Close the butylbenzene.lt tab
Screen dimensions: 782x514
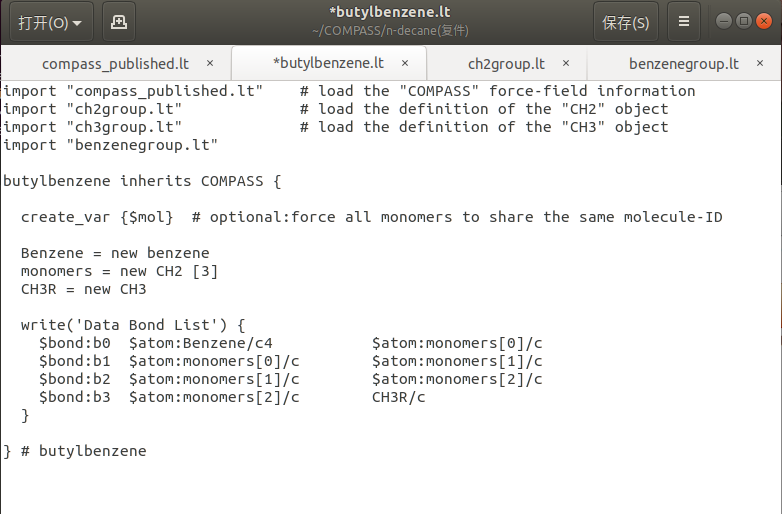coord(405,63)
